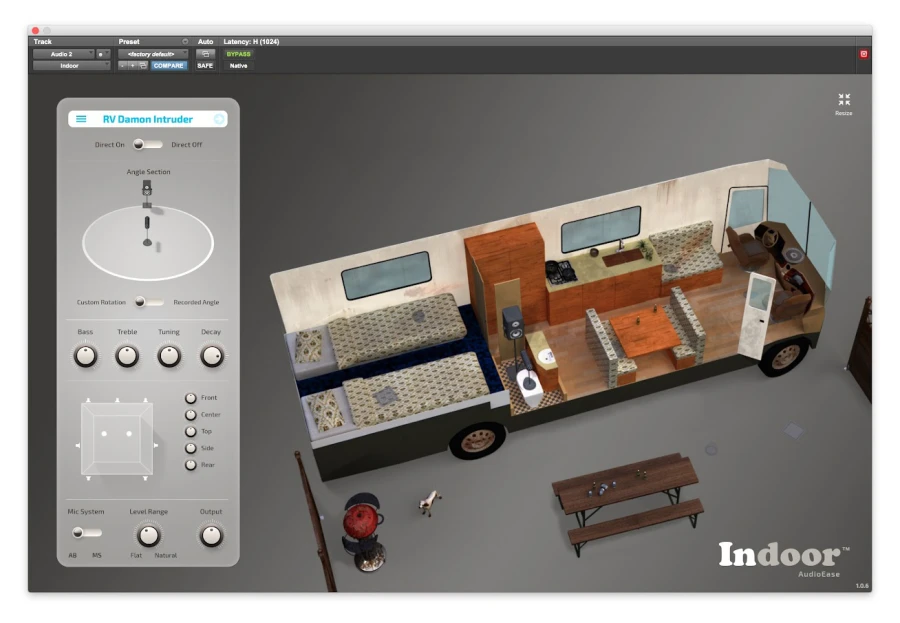The width and height of the screenshot is (900, 623).
Task: Toggle the Rear speaker knob
Action: pos(191,465)
